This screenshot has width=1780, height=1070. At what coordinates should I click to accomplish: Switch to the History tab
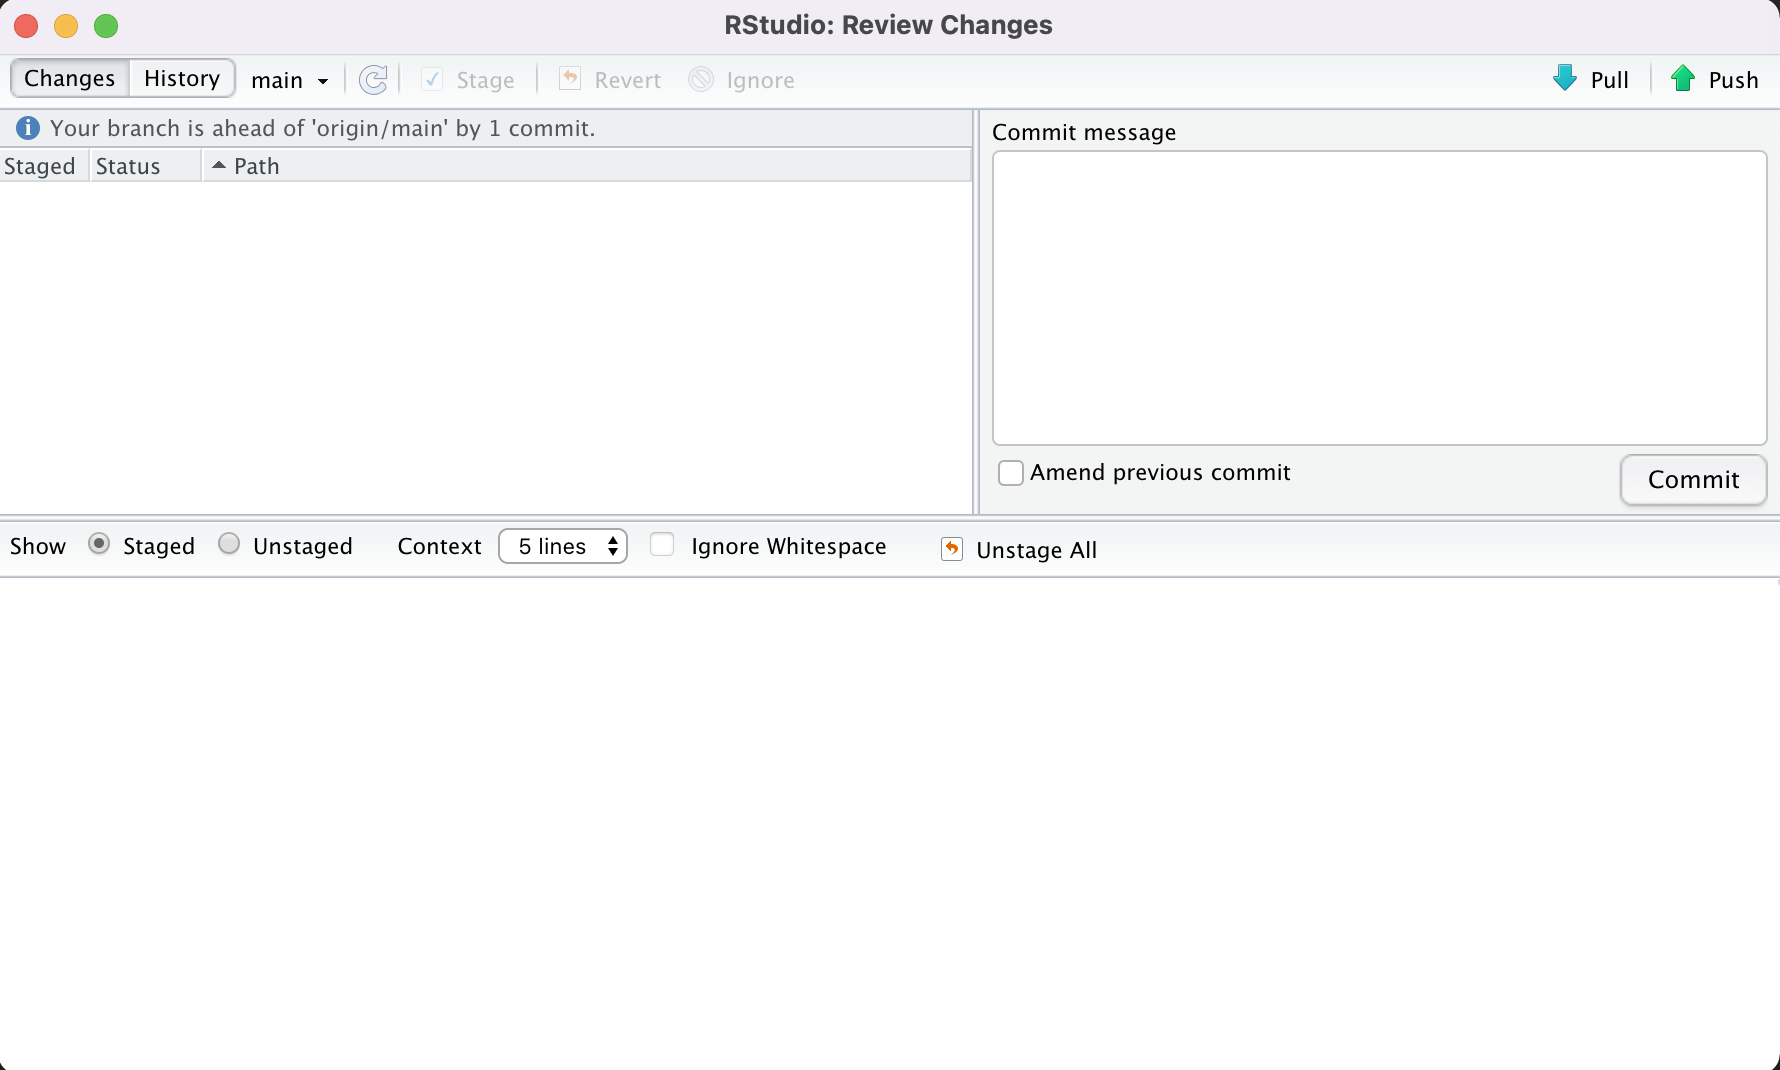tap(182, 78)
